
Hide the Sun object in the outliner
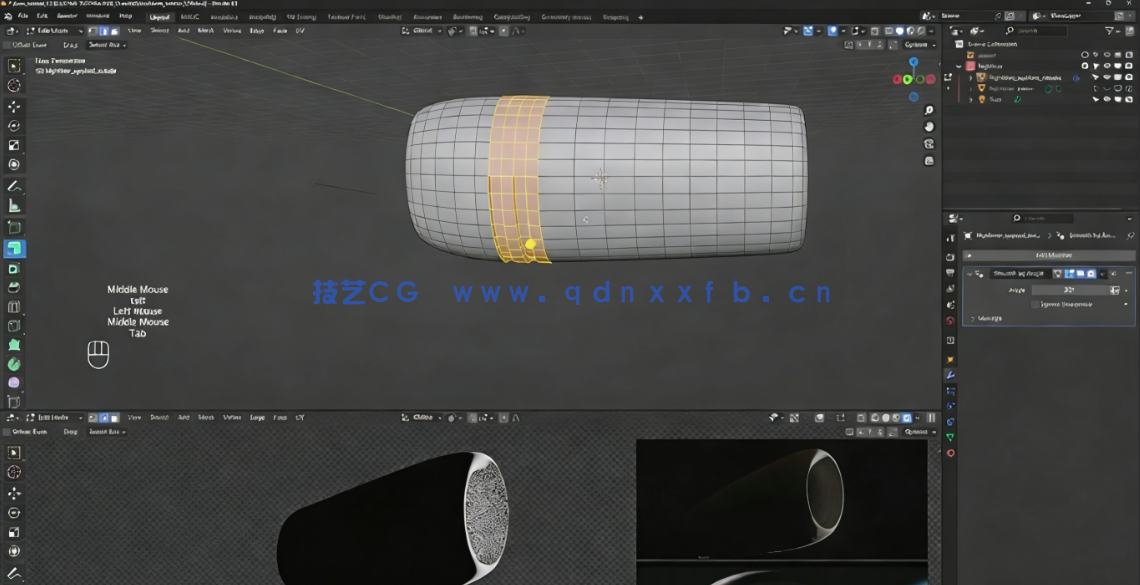(1107, 99)
